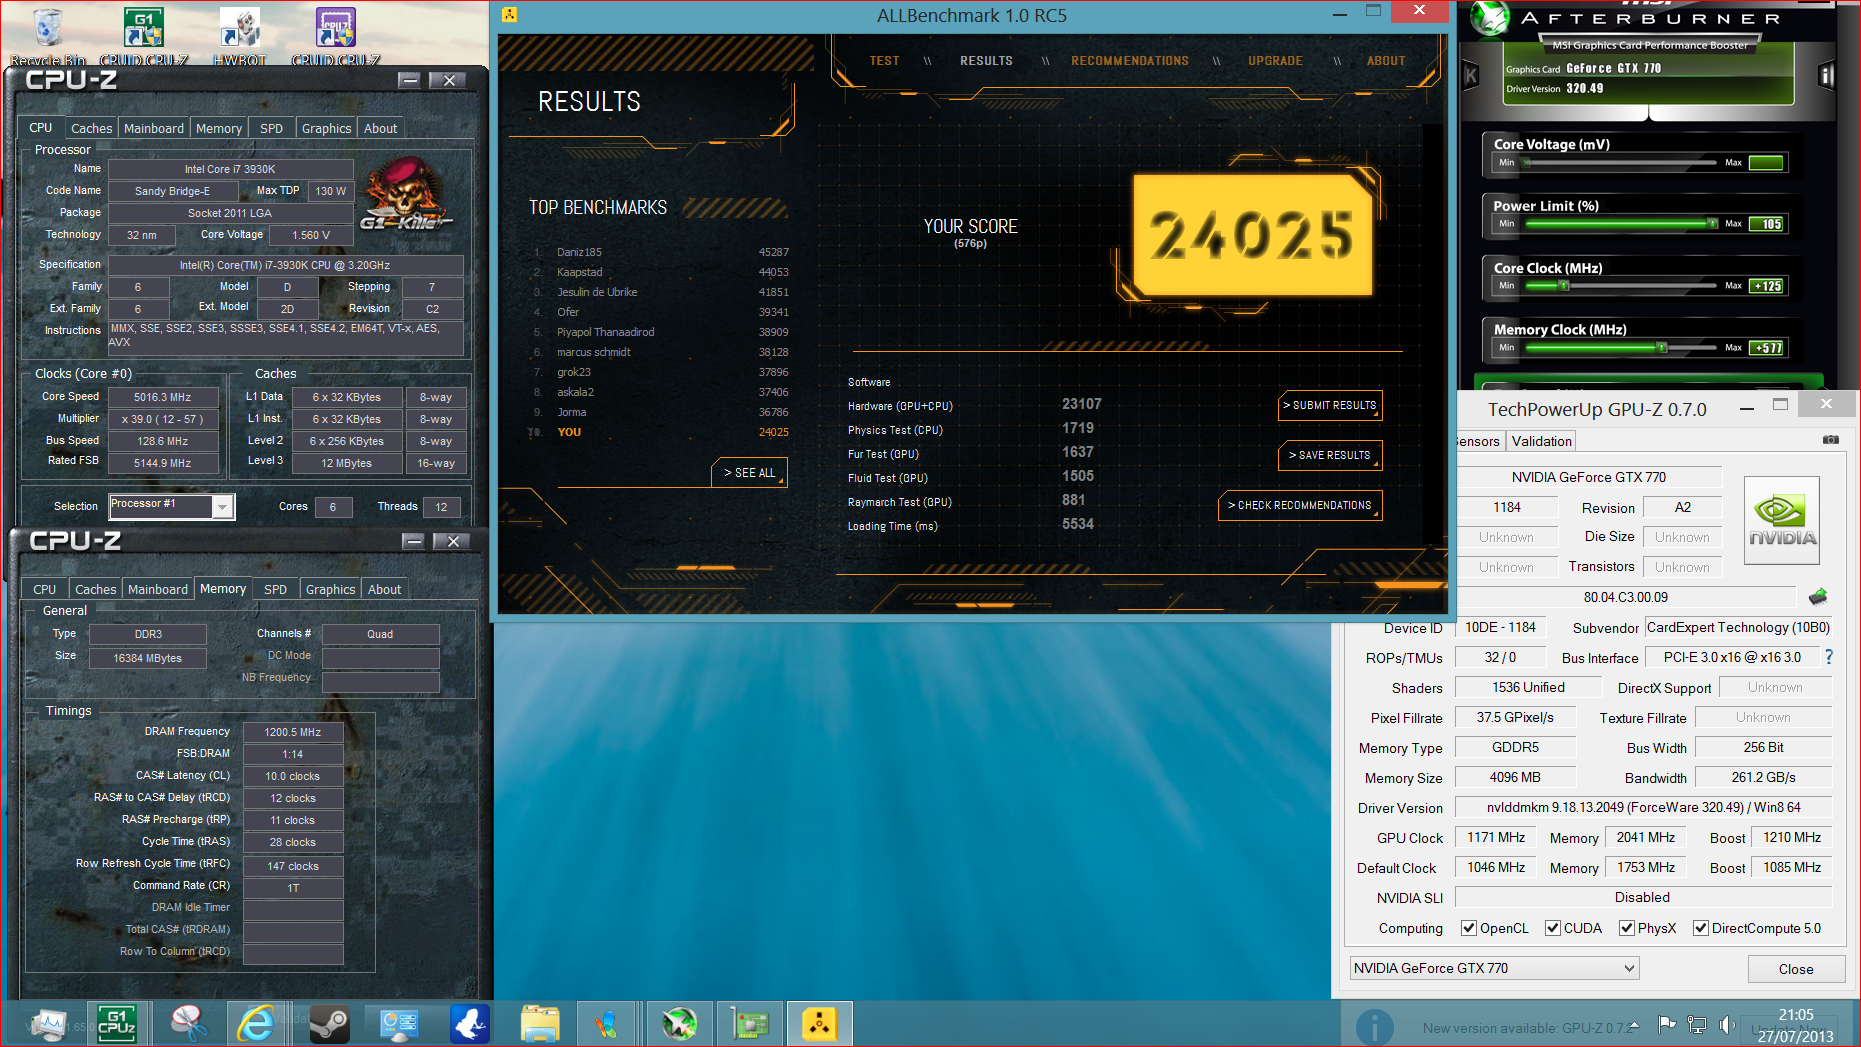Click the GPU-Z BIOS save chip icon
1861x1047 pixels.
(x=1818, y=597)
